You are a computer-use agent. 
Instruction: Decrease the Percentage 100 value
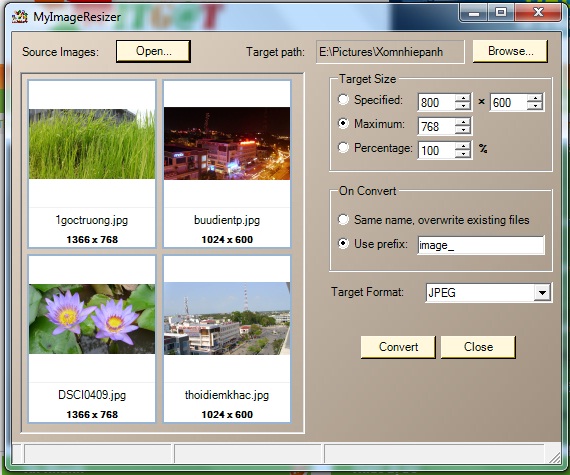tap(463, 154)
